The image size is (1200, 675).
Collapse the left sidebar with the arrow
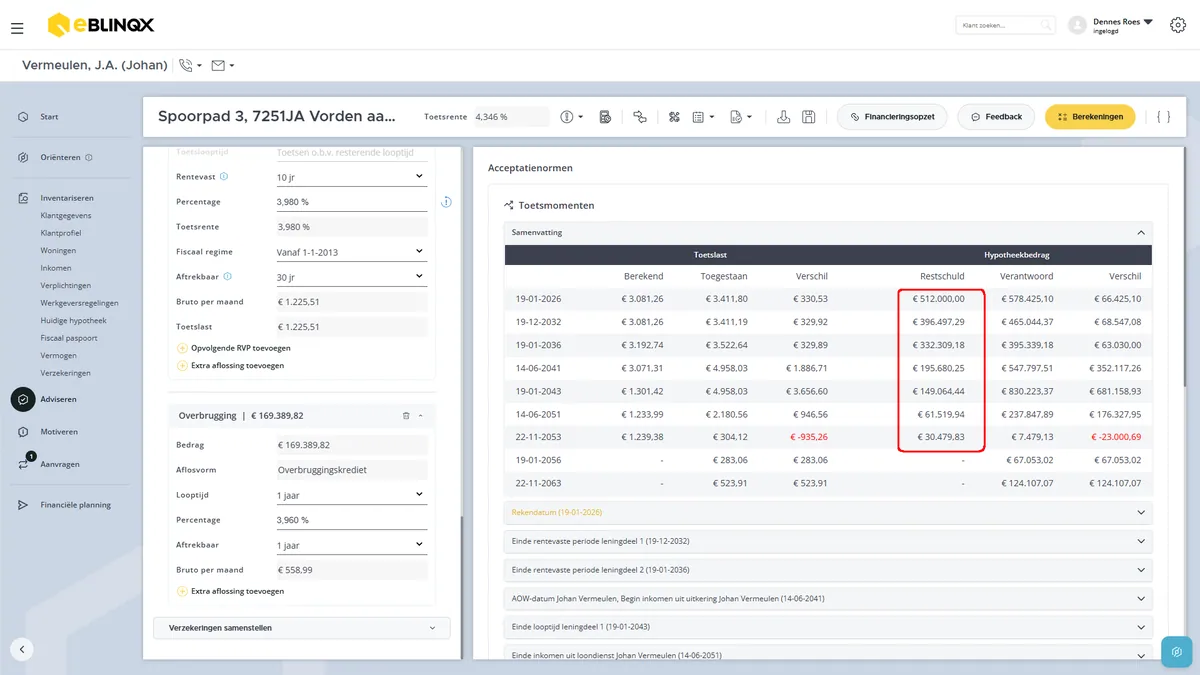click(x=22, y=648)
